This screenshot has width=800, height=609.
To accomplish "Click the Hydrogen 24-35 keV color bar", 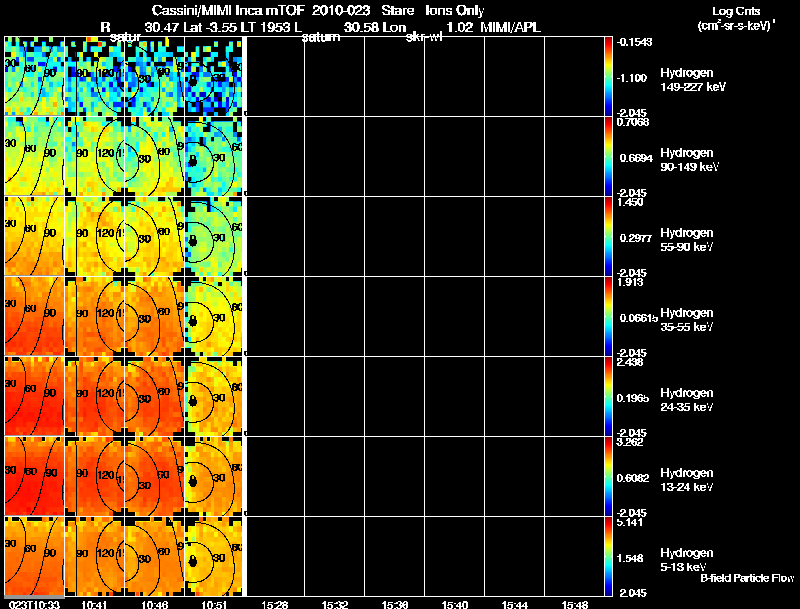I will click(x=609, y=396).
